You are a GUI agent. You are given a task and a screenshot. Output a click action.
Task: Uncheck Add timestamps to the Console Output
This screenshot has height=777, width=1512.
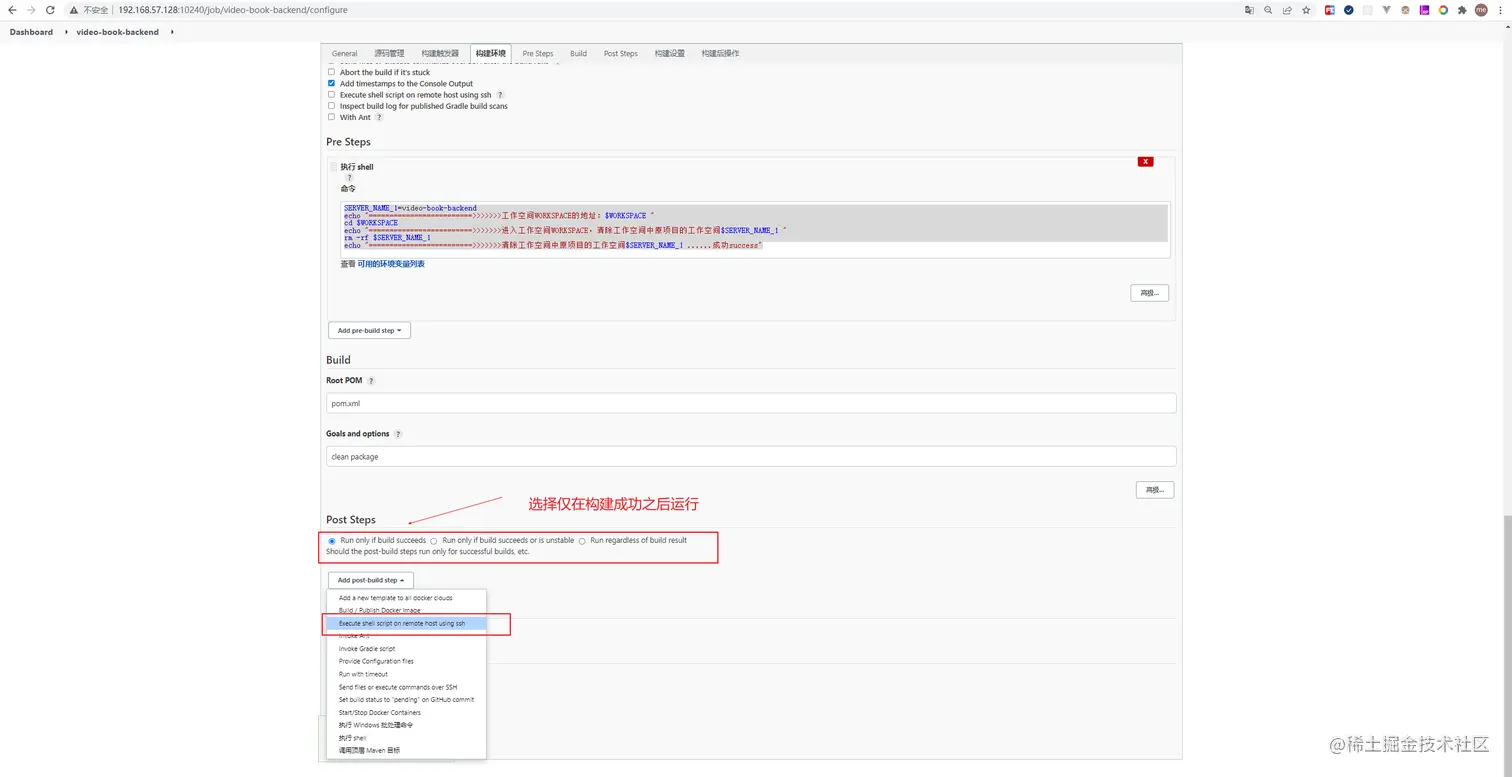point(332,84)
